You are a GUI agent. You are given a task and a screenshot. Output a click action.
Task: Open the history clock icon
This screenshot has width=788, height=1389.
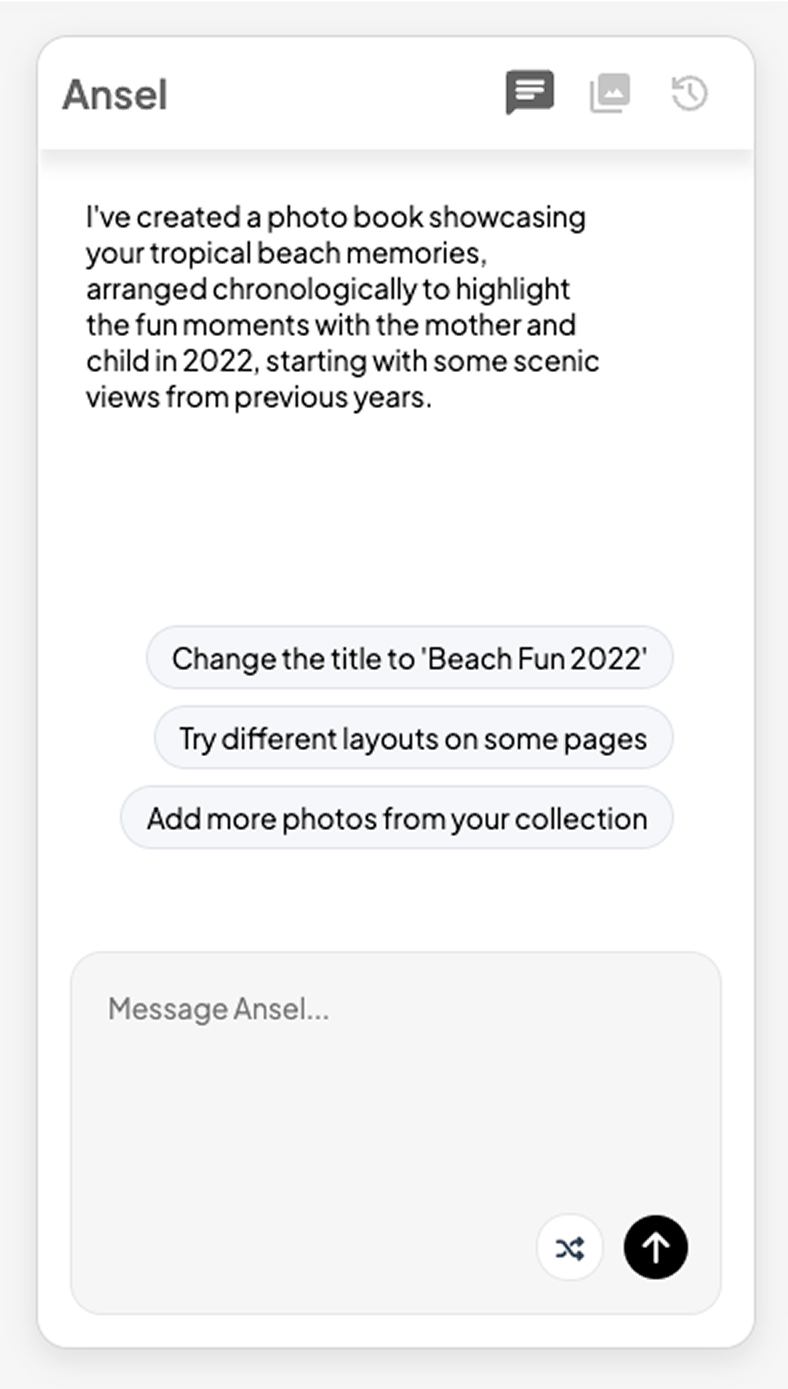[690, 94]
